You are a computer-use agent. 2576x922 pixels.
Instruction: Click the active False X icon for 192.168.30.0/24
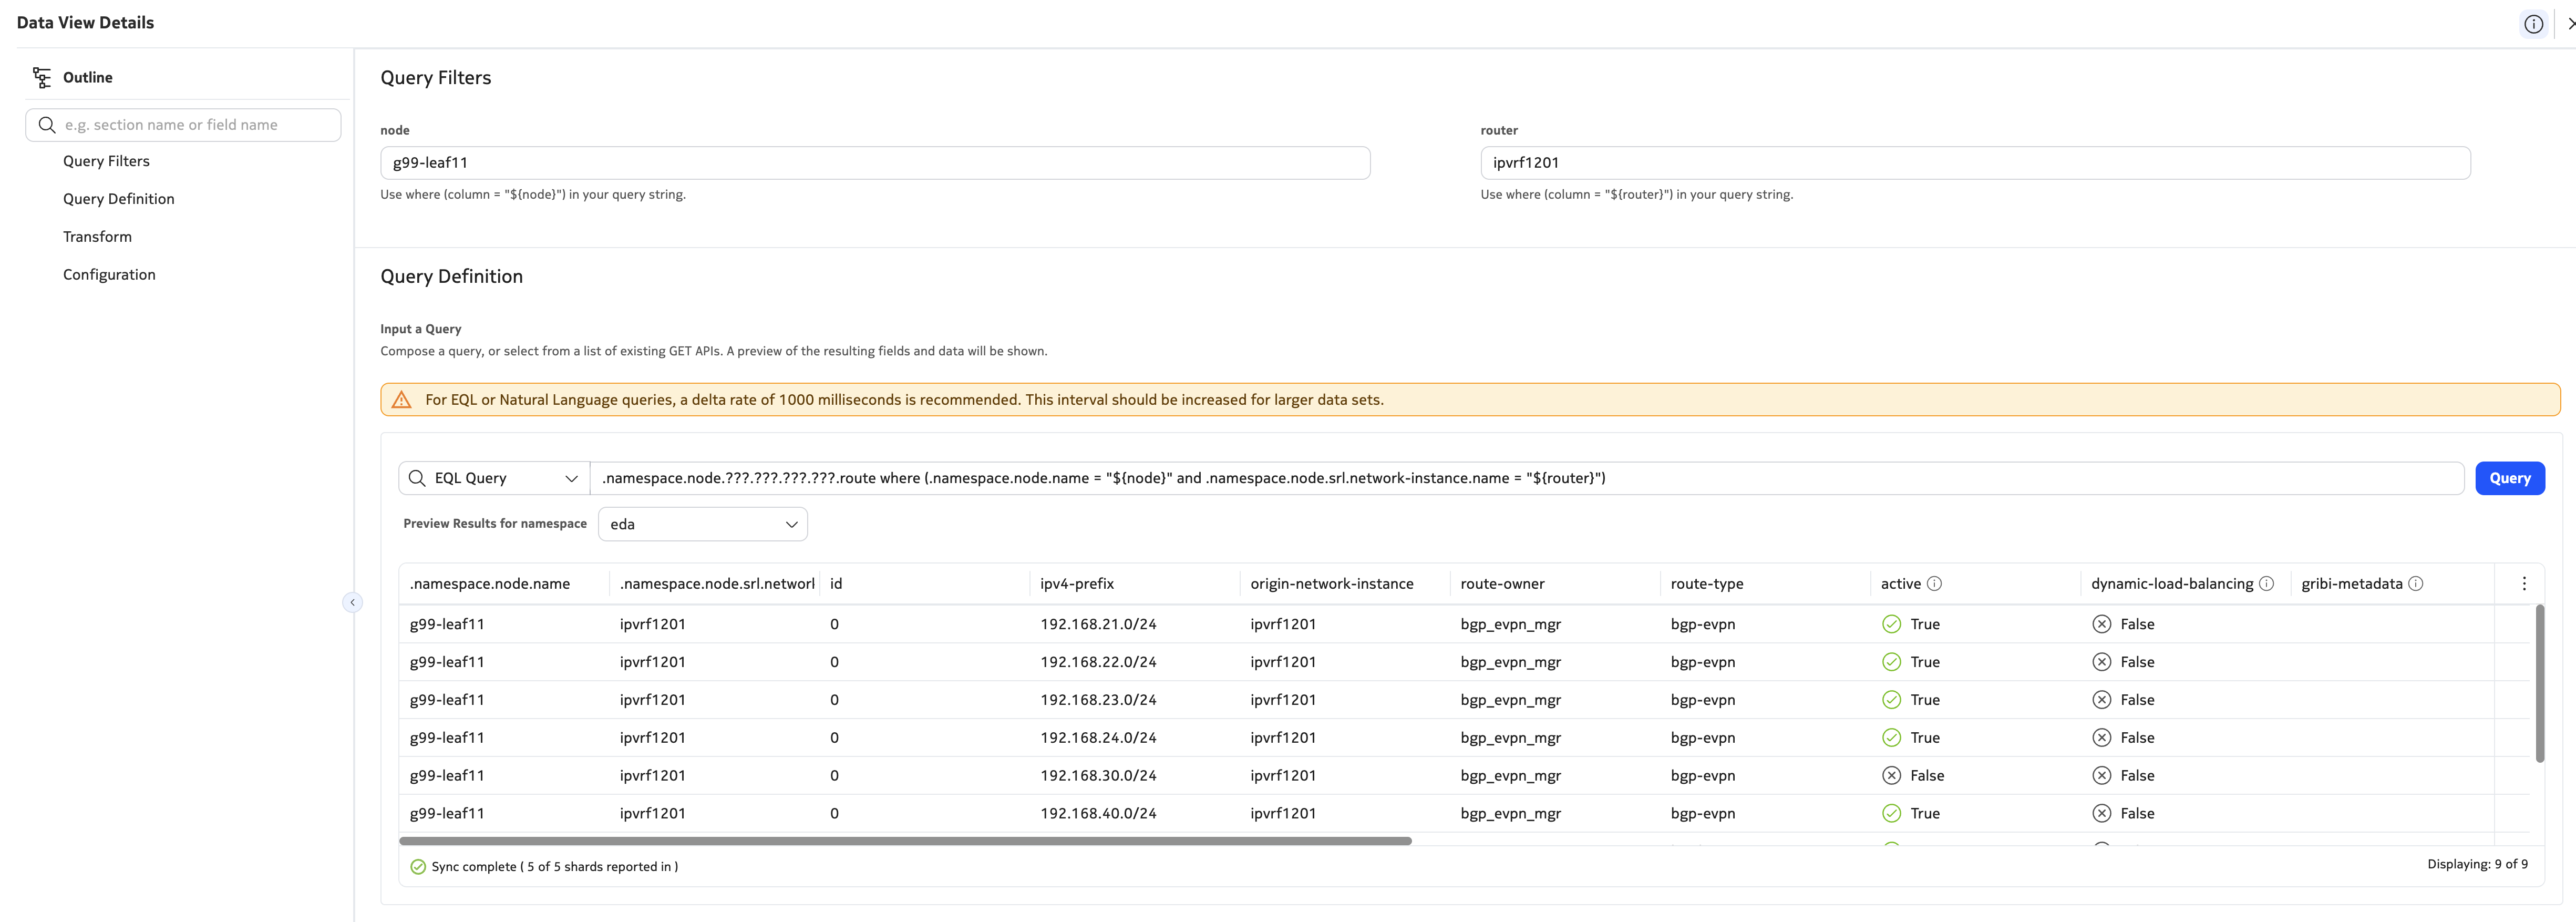coord(1891,776)
